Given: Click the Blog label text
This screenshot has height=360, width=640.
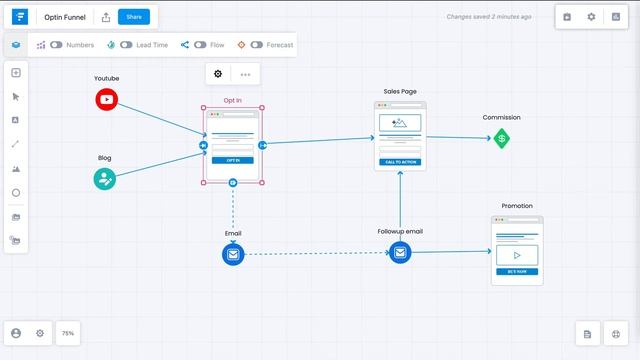Looking at the screenshot, I should point(104,158).
